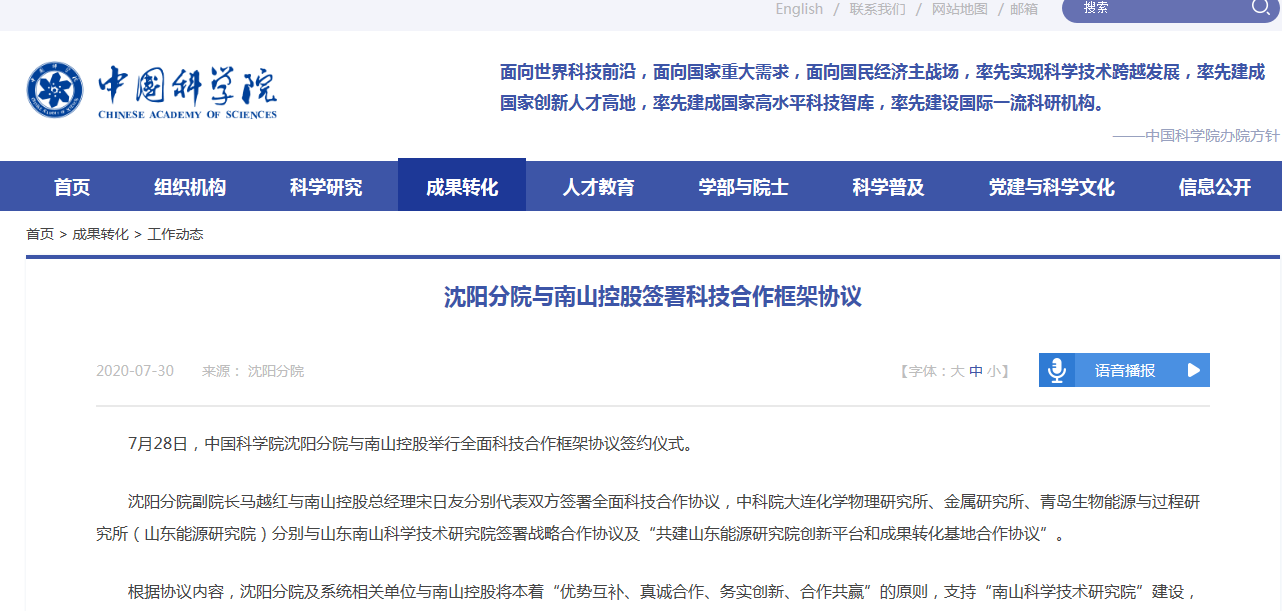This screenshot has width=1282, height=611.
Task: Click 工作动态 in the breadcrumb
Action: [x=175, y=234]
